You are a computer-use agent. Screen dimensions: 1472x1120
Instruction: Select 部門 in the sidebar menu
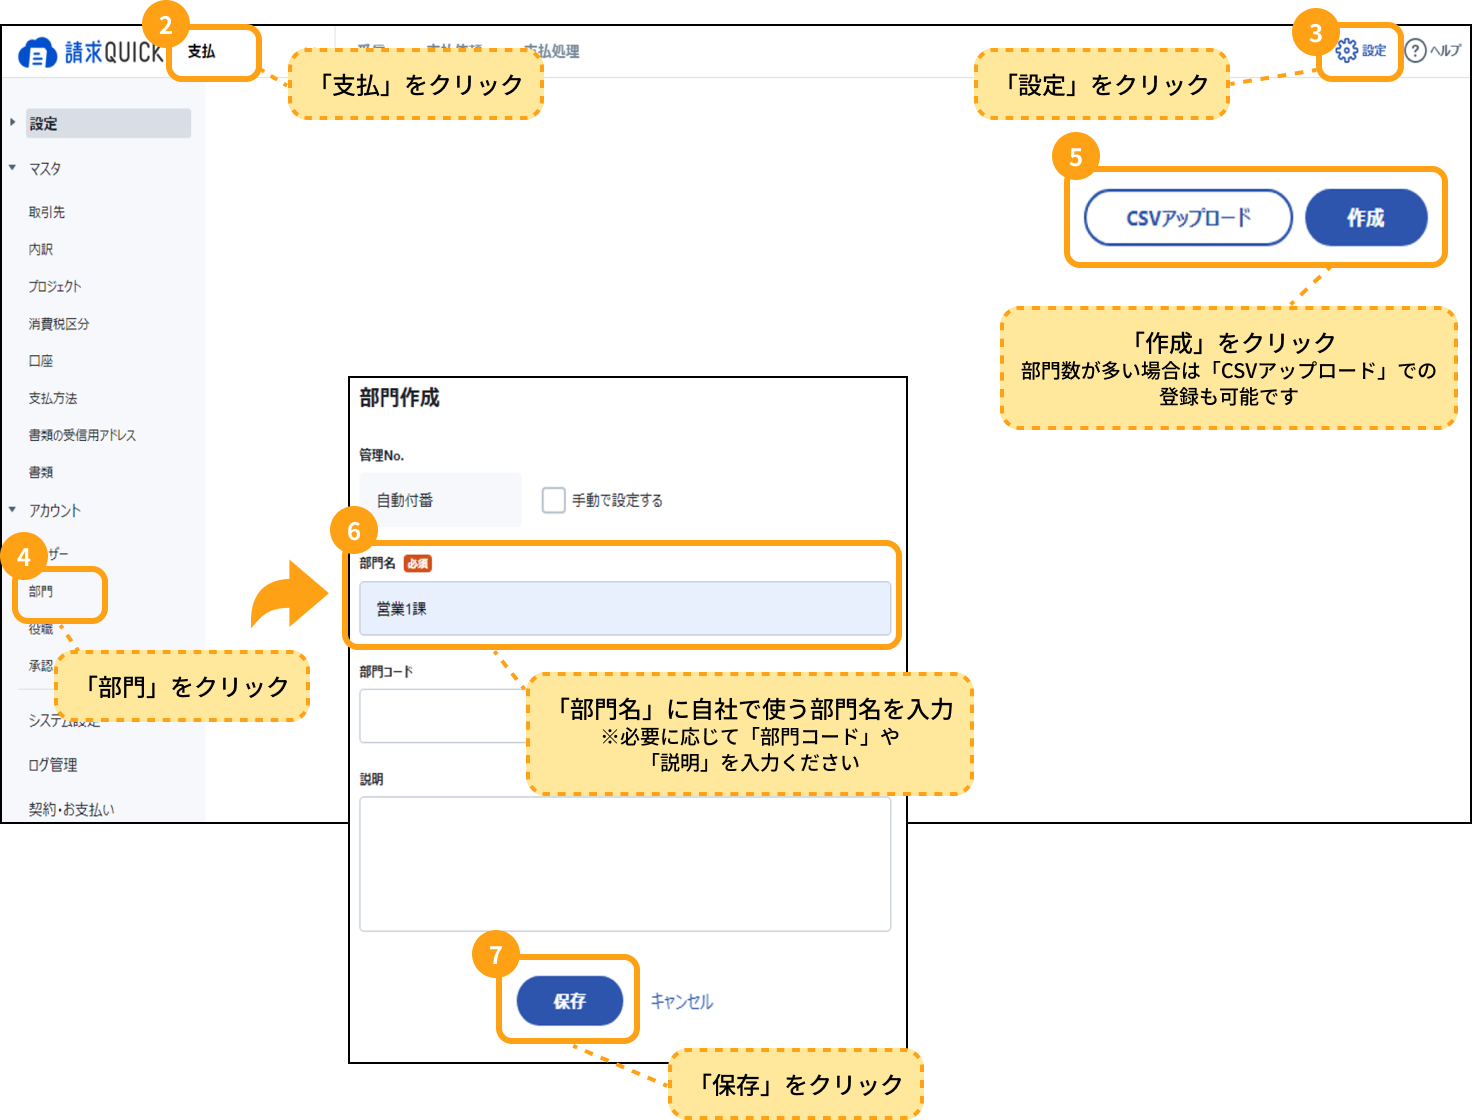pyautogui.click(x=41, y=591)
